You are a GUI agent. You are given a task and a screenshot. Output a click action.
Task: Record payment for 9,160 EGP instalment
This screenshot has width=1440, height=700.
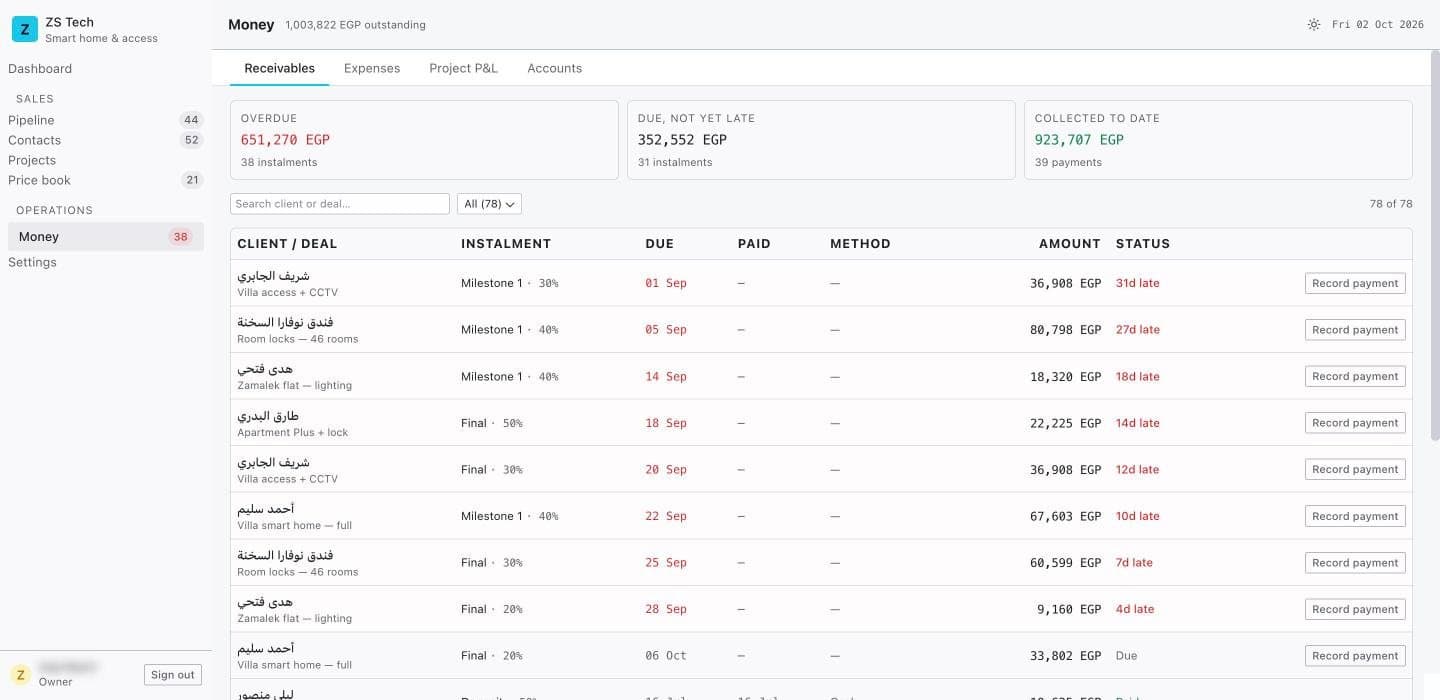(x=1355, y=609)
